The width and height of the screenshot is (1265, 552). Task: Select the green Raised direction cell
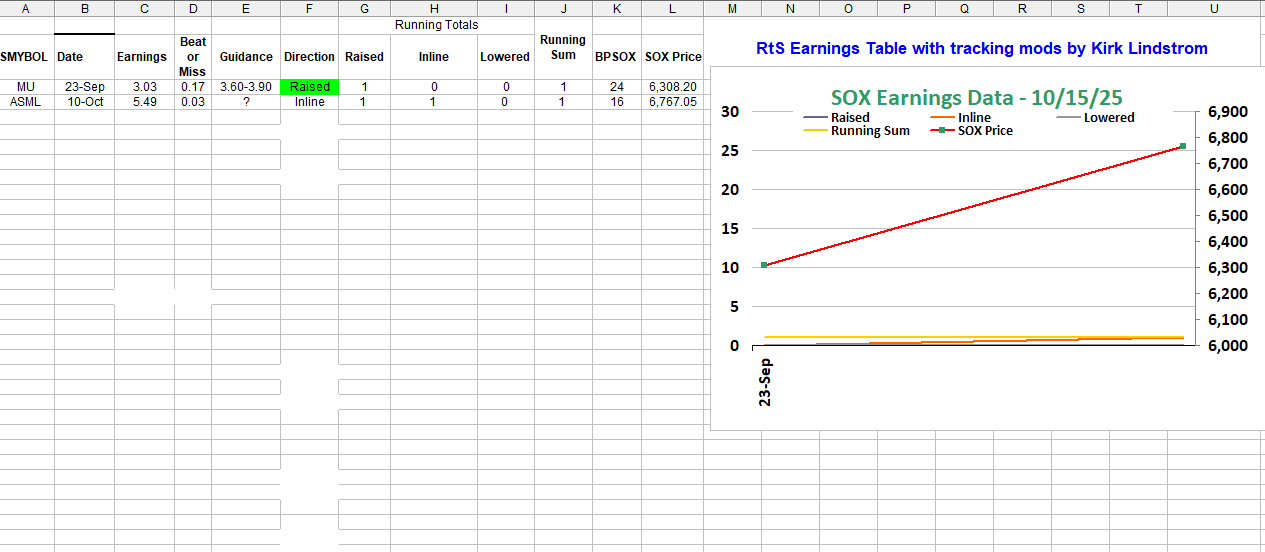pos(310,87)
